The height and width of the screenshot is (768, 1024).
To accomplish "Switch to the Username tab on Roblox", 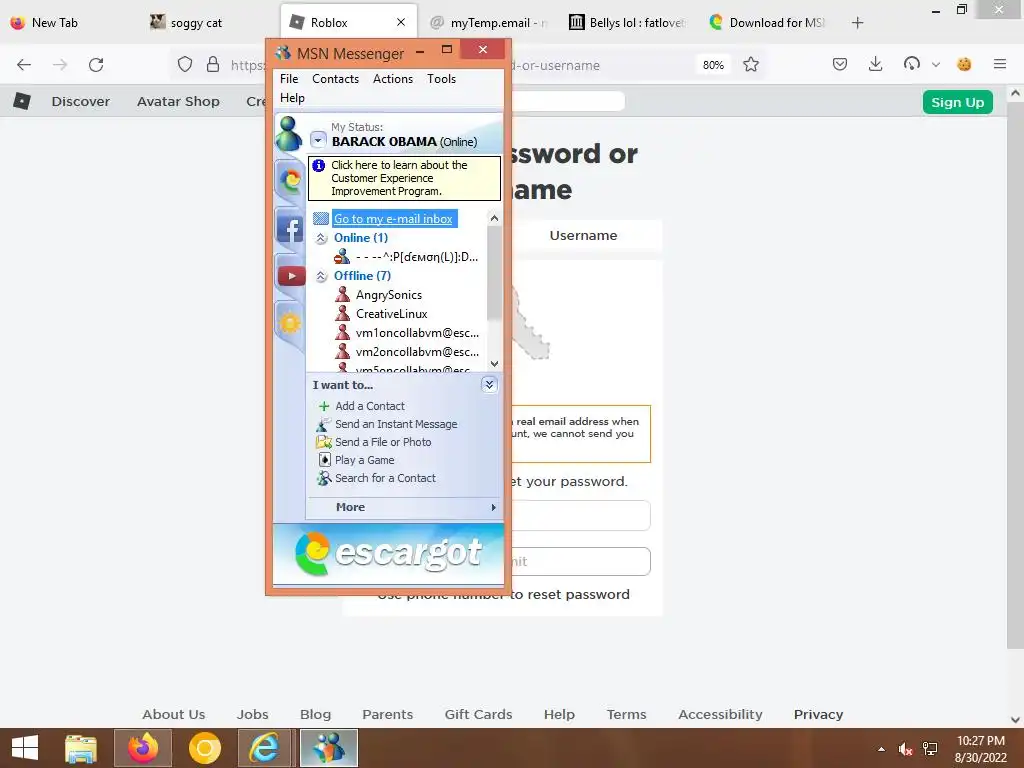I will [583, 236].
